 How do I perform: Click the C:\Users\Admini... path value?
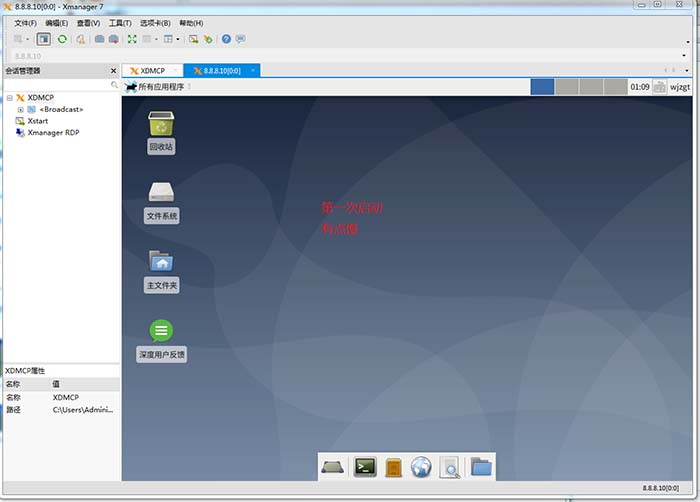point(83,410)
